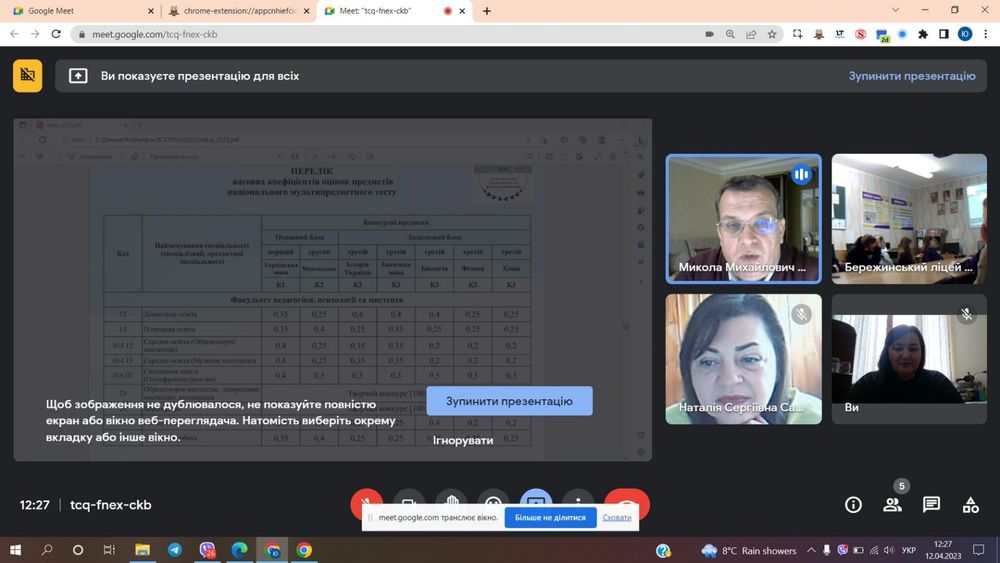Open Chrome three-dot menu

[985, 34]
